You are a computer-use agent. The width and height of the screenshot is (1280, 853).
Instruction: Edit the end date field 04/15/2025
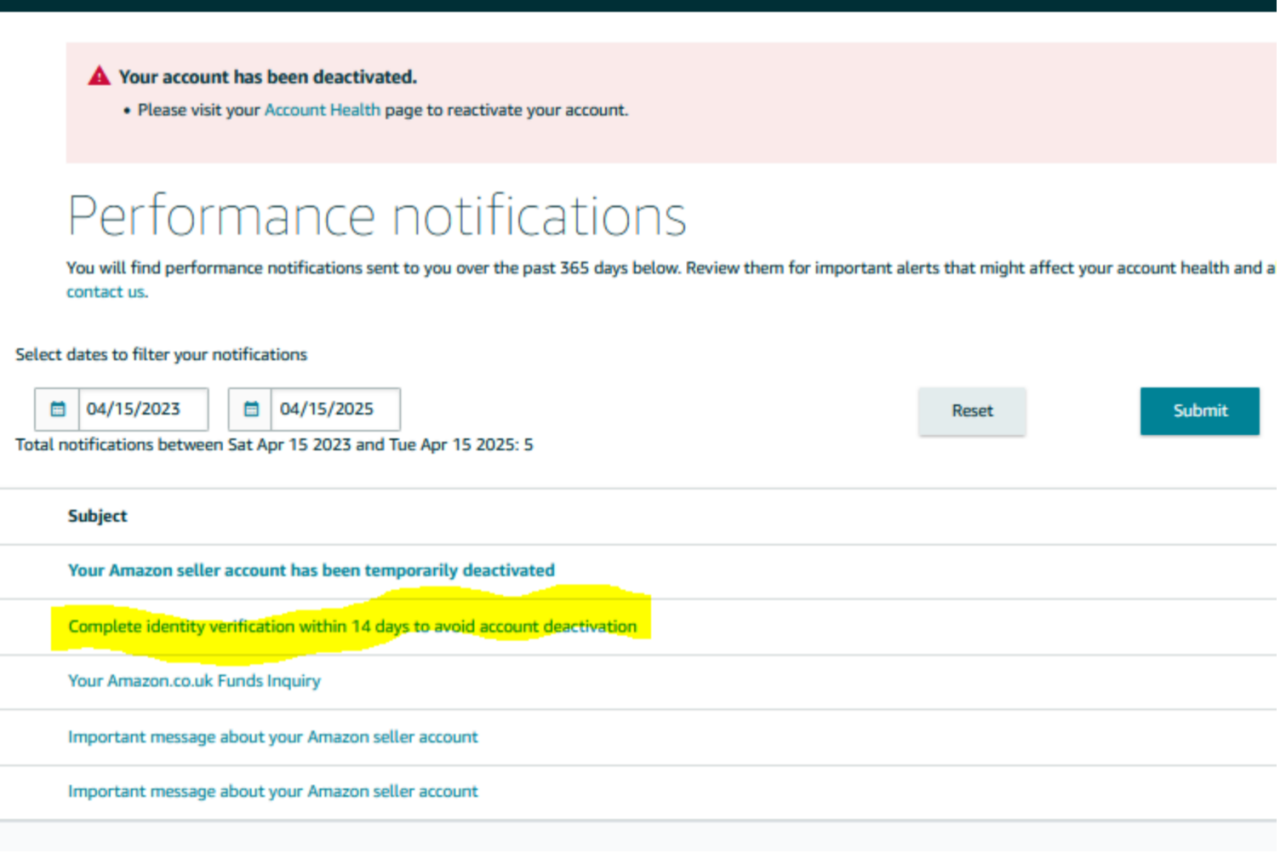click(336, 409)
